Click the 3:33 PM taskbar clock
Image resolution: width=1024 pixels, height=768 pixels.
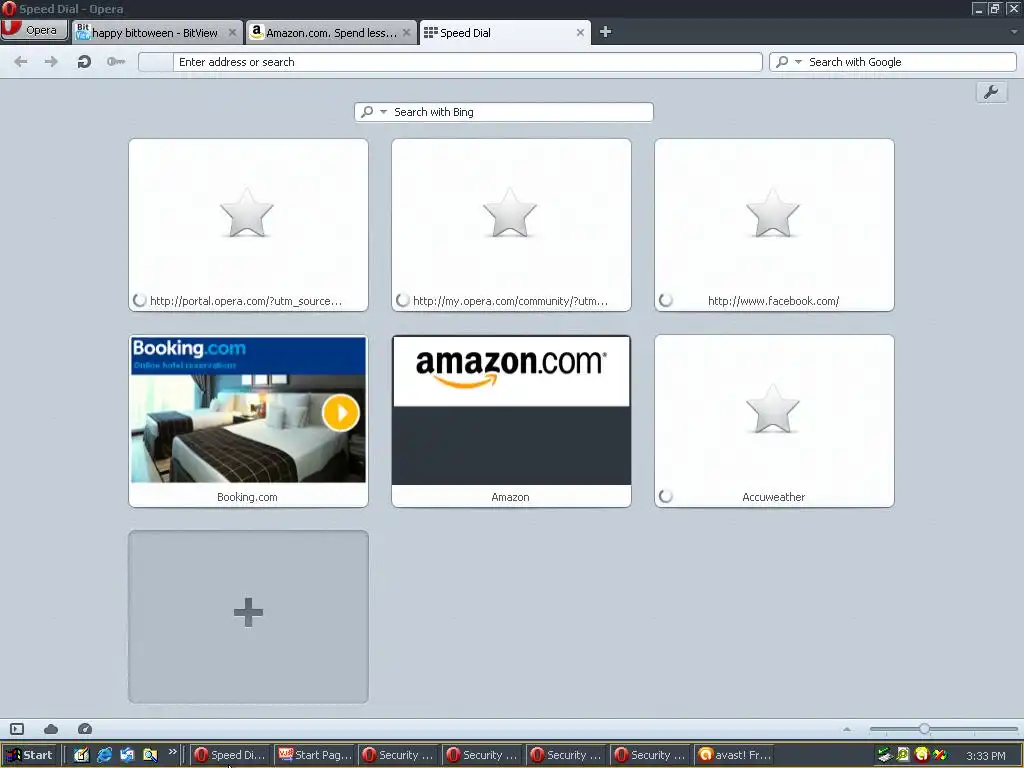(985, 756)
